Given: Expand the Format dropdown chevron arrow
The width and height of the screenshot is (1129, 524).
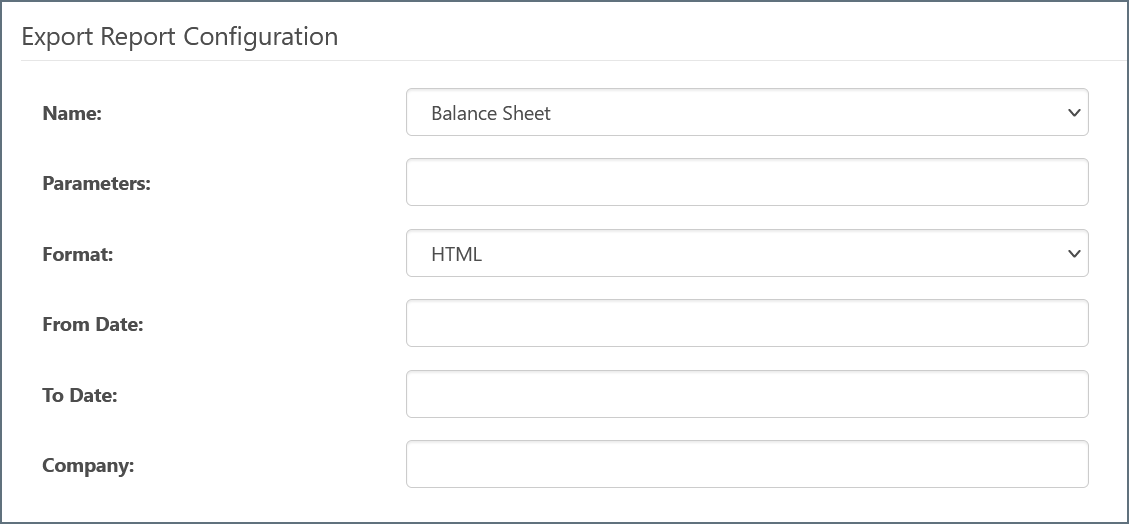Looking at the screenshot, I should [1074, 254].
